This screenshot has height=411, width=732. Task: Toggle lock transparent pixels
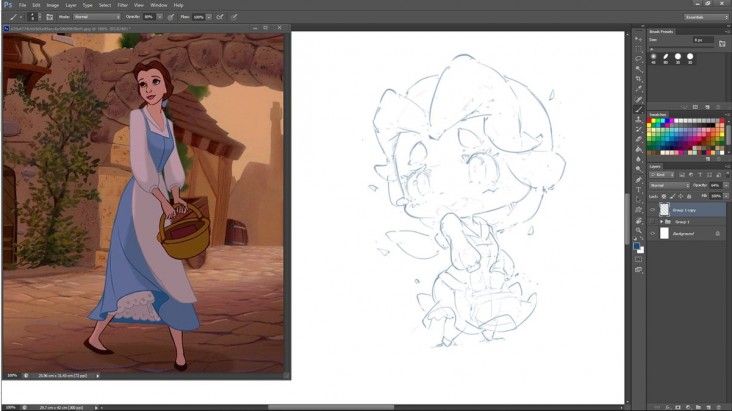coord(664,196)
